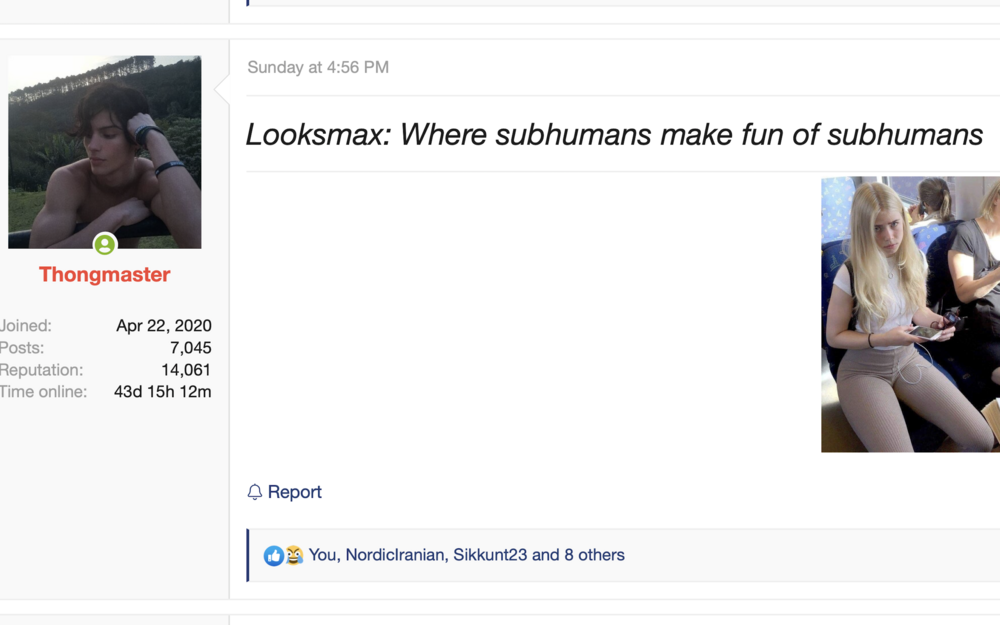The width and height of the screenshot is (1000, 625).
Task: Click the laughing-crying emoji reaction icon
Action: 294,555
